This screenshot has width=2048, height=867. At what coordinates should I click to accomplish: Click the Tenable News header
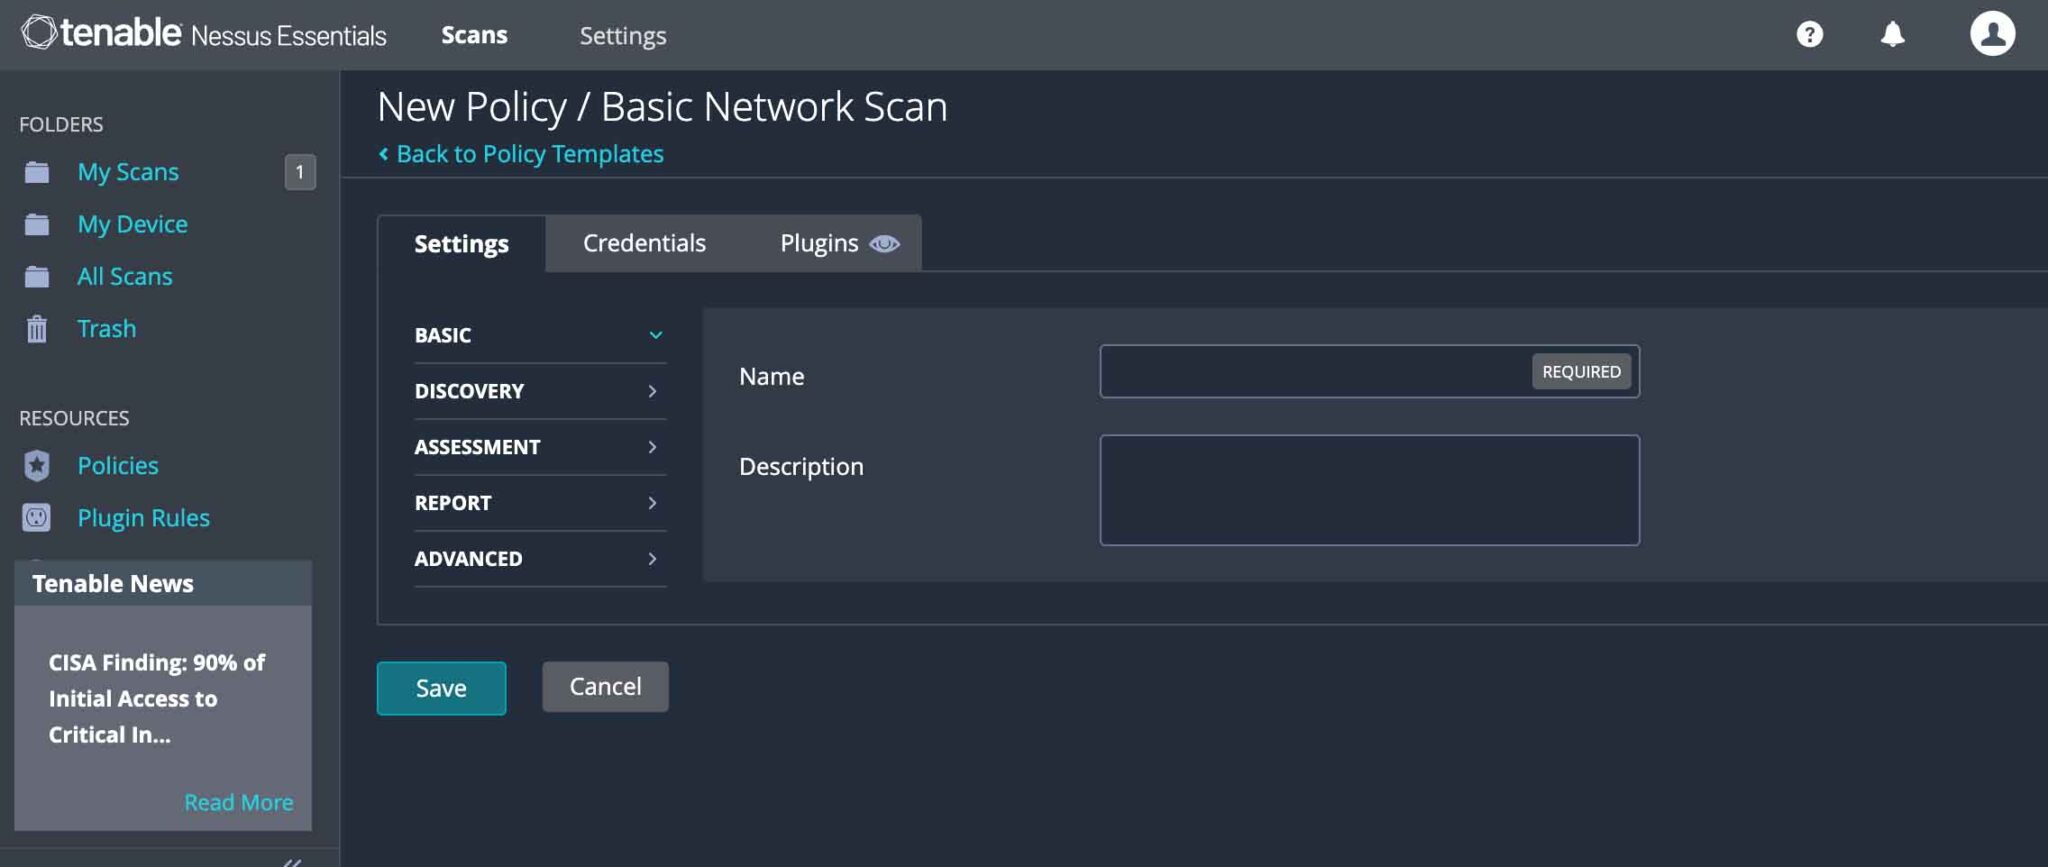click(163, 583)
